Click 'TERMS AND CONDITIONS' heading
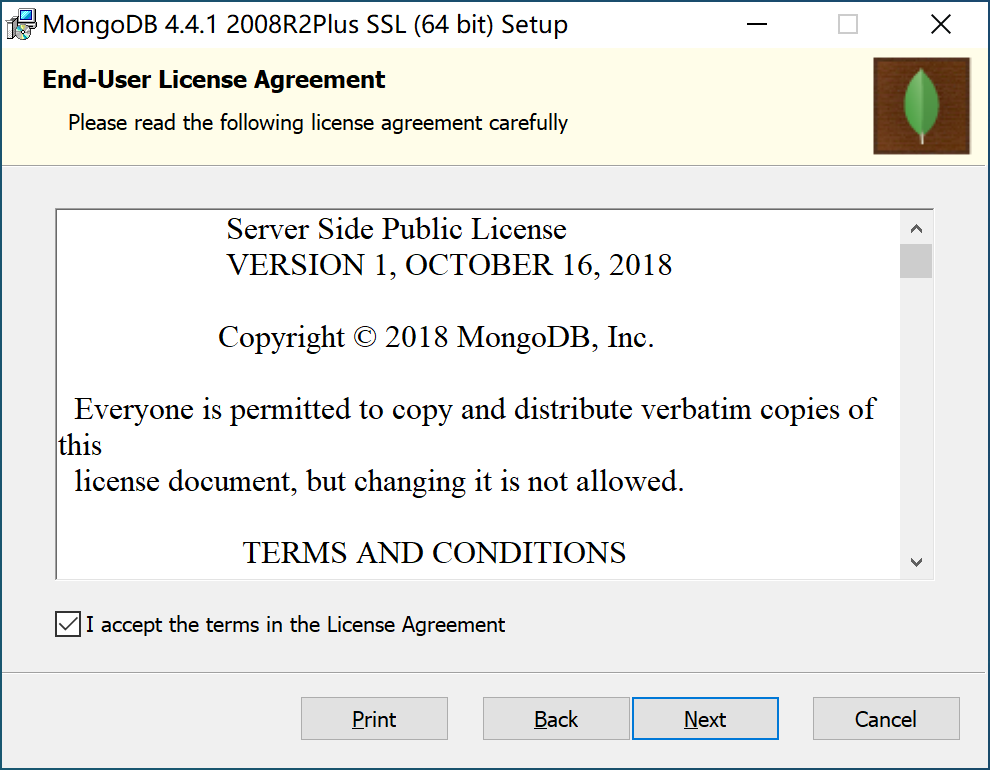The height and width of the screenshot is (770, 990). click(434, 553)
